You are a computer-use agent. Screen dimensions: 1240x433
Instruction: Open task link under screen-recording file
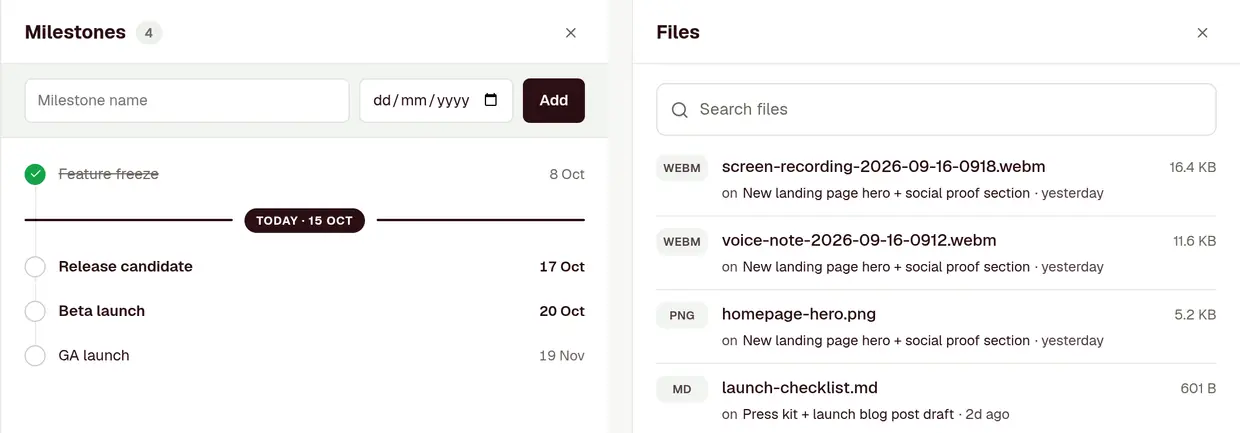886,193
